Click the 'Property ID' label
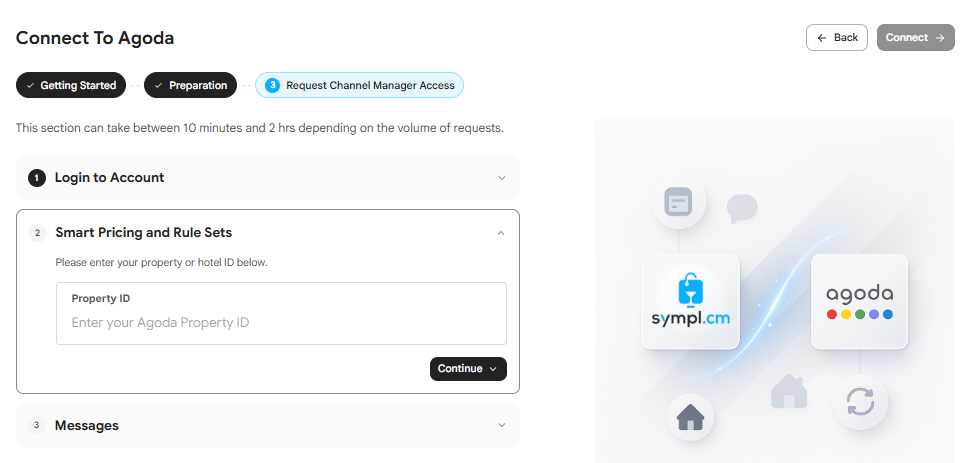Screen dimensions: 972x463 (100, 298)
